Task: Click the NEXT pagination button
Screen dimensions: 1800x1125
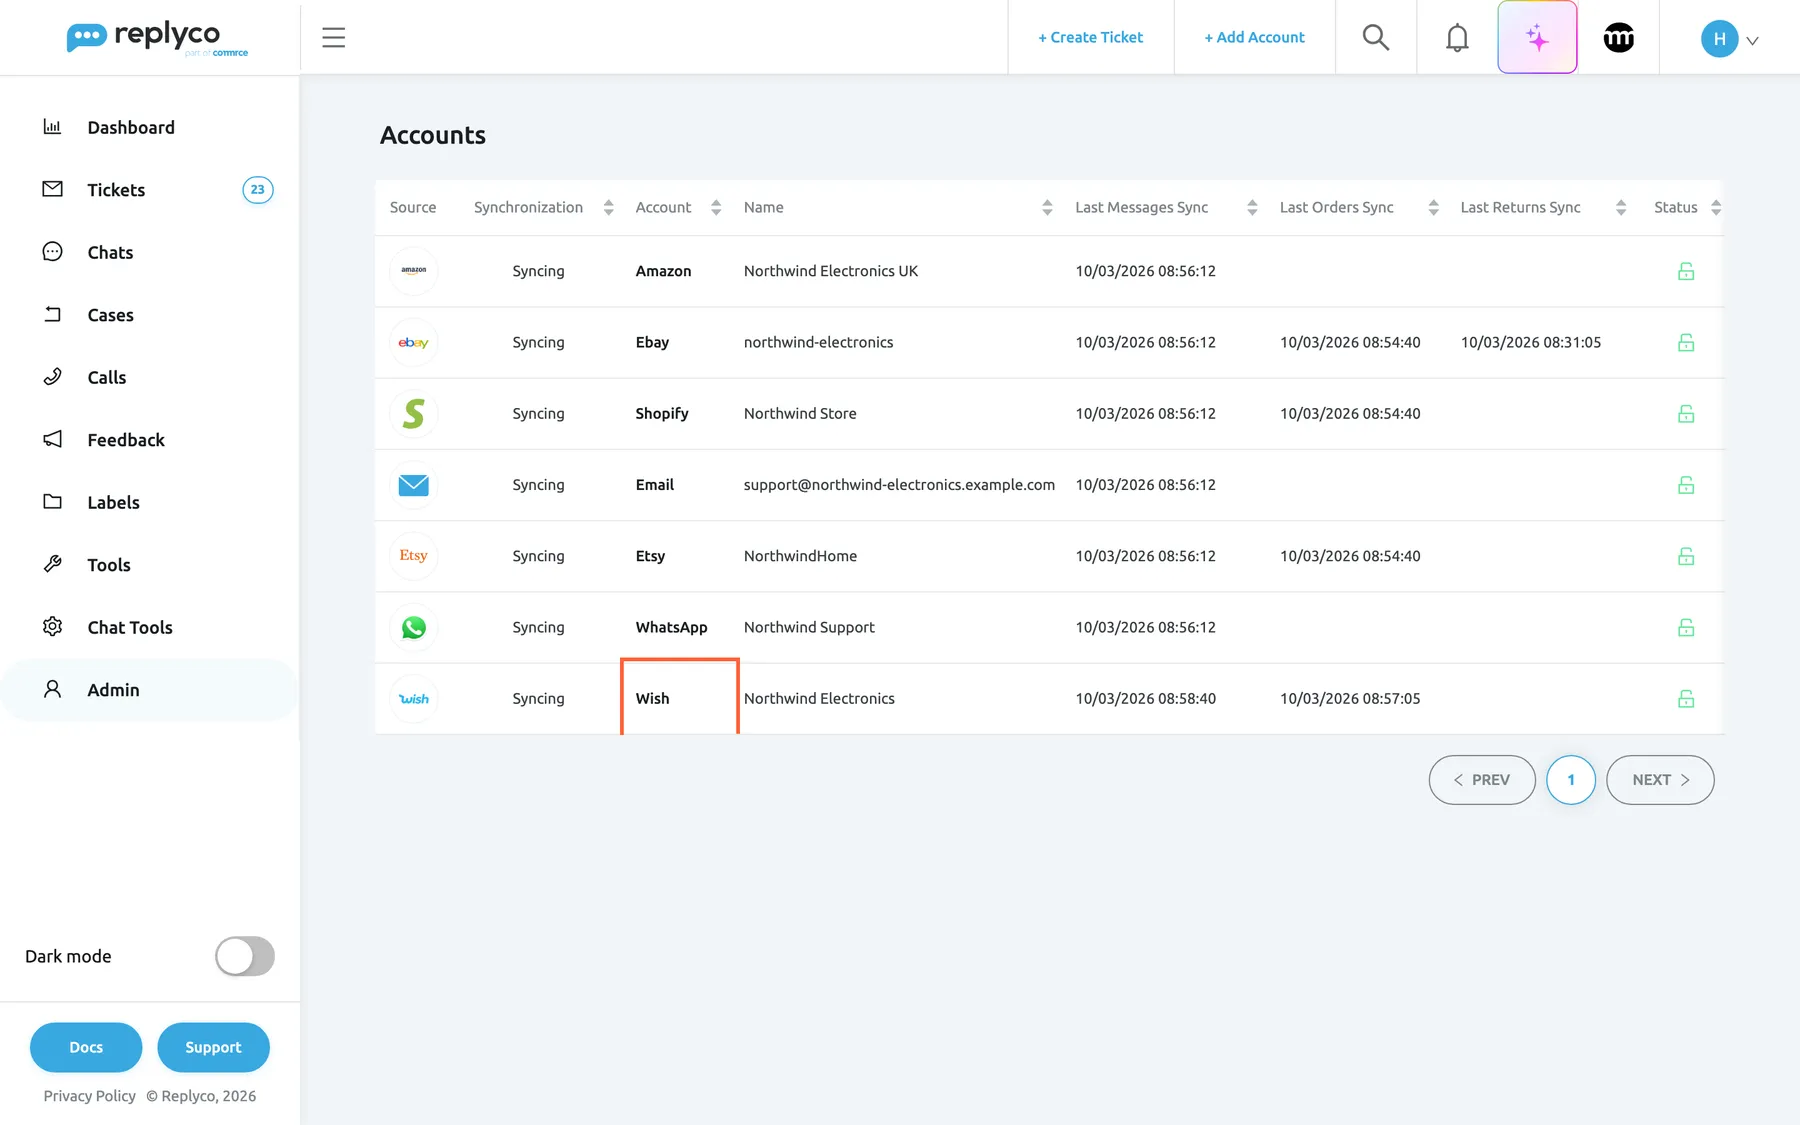Action: tap(1660, 780)
